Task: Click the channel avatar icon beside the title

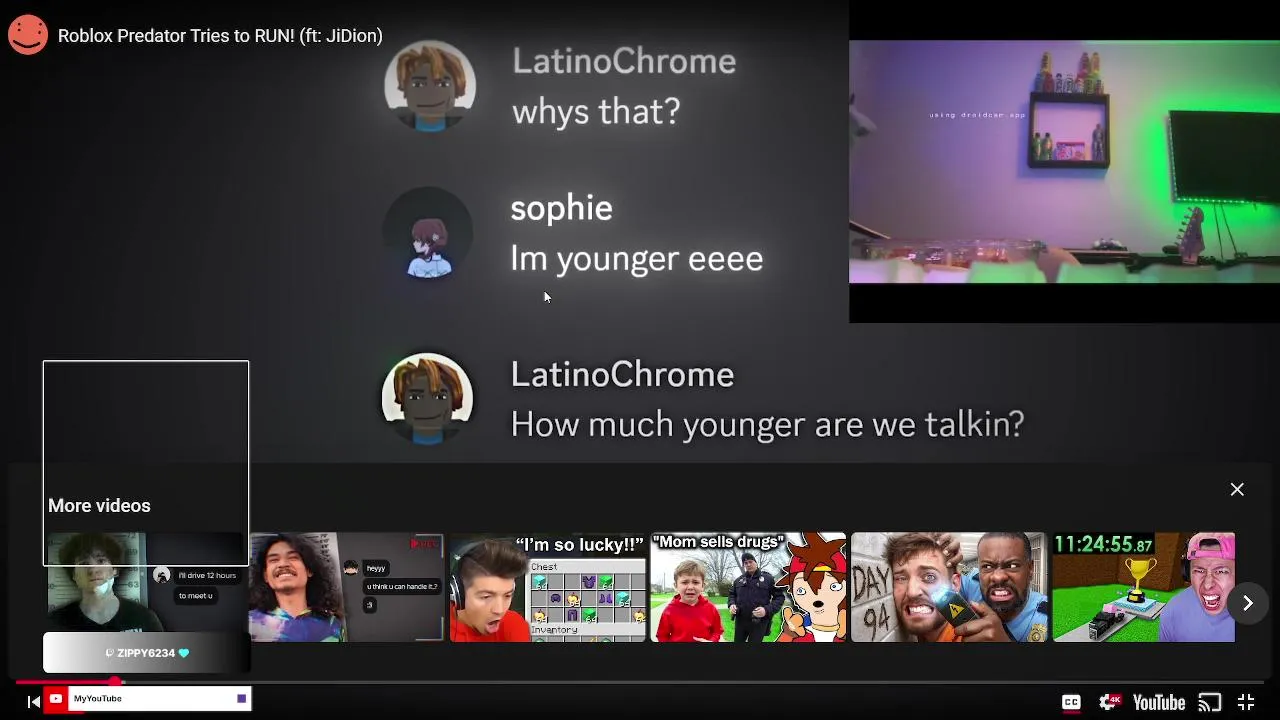Action: [28, 35]
